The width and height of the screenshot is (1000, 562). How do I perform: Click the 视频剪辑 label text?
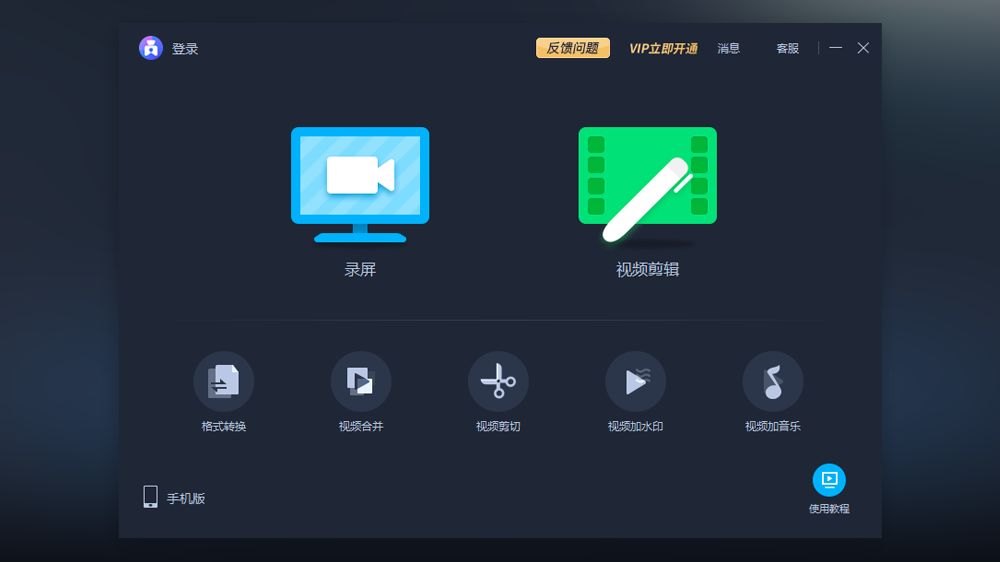point(647,270)
